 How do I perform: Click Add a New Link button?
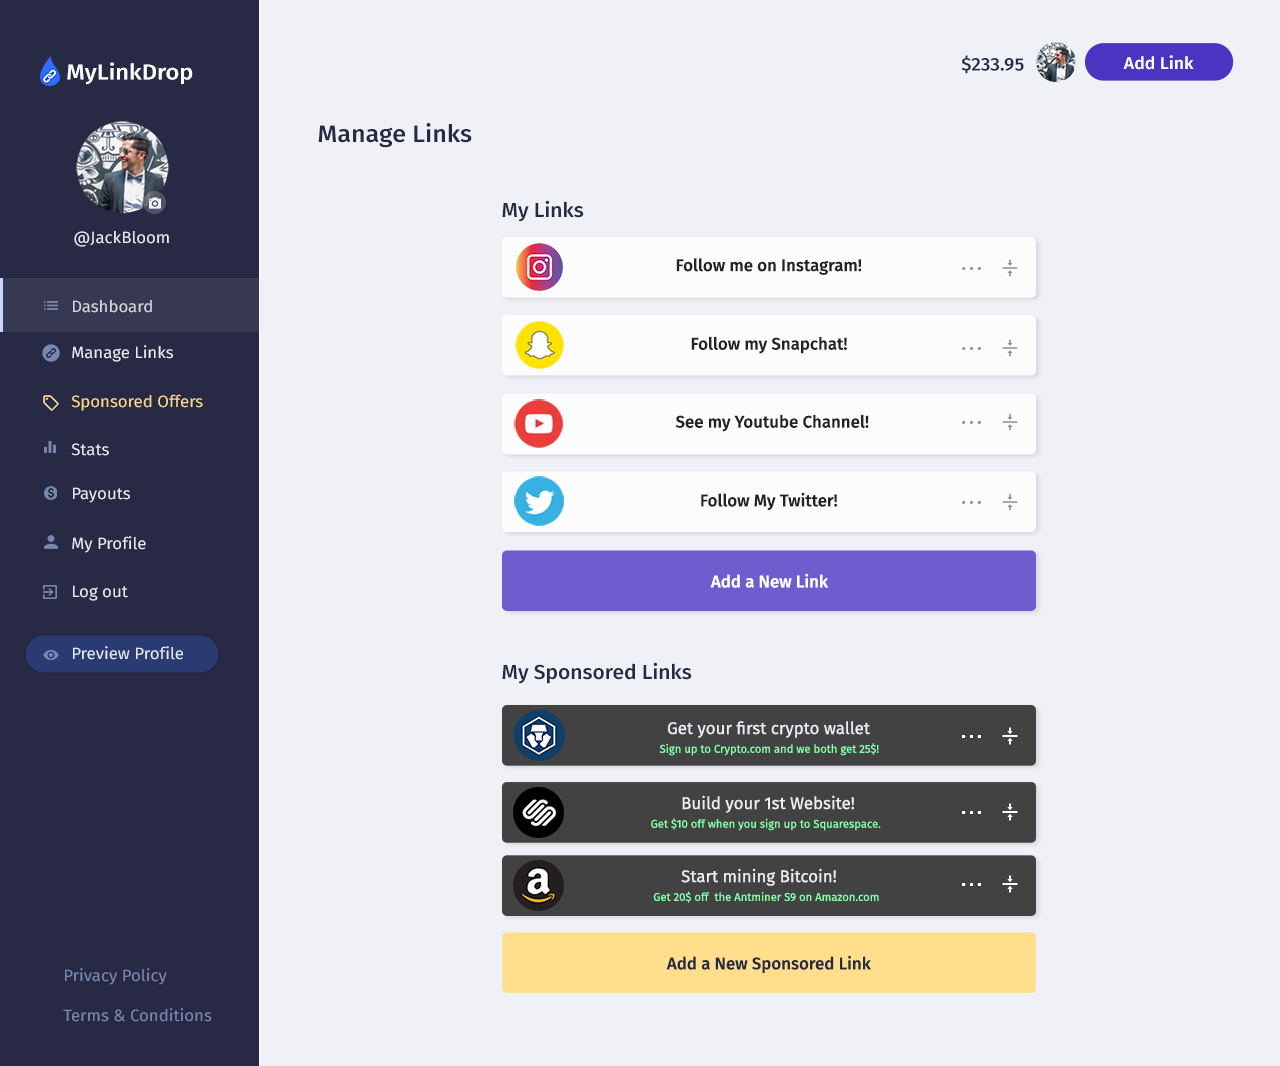click(768, 581)
